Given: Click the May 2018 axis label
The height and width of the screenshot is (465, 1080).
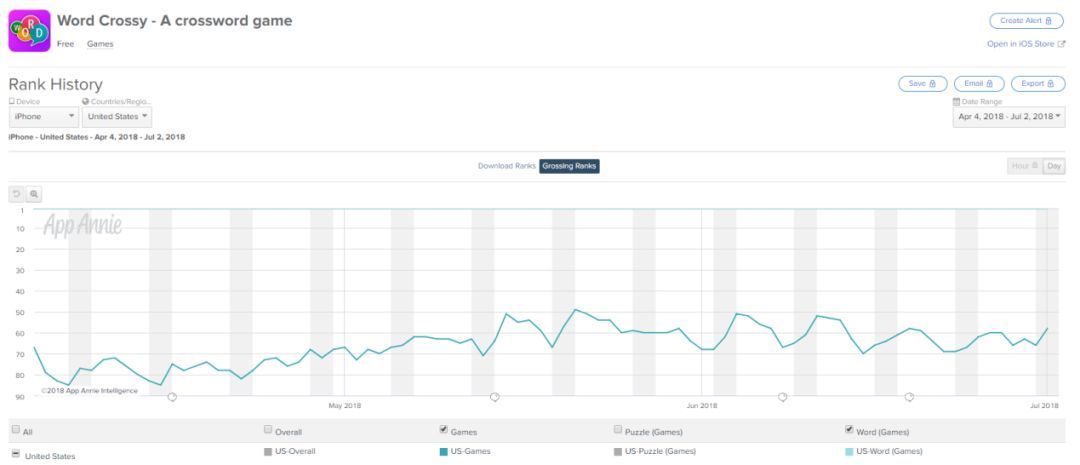Looking at the screenshot, I should coord(344,405).
